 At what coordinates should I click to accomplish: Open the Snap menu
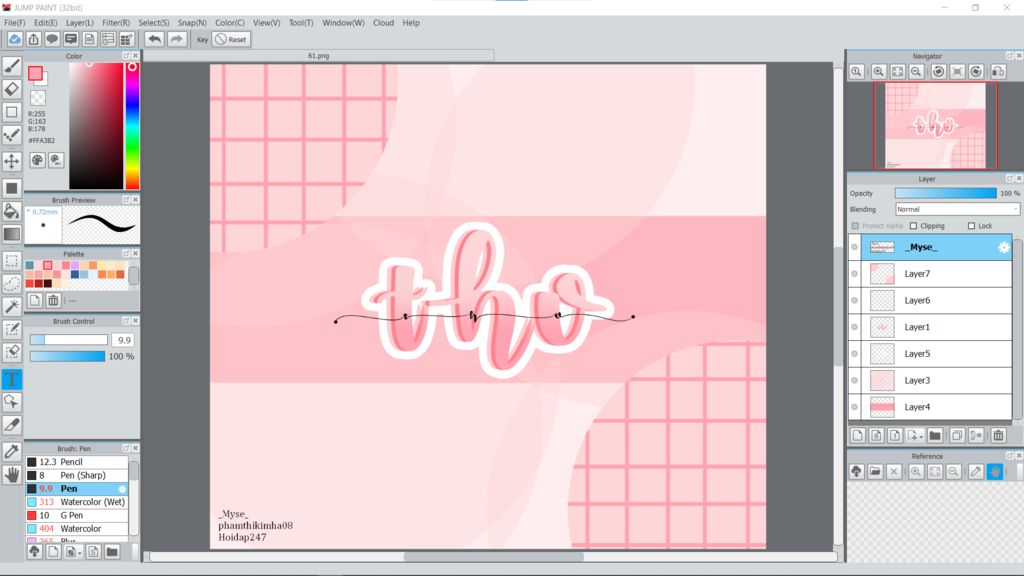[x=192, y=22]
